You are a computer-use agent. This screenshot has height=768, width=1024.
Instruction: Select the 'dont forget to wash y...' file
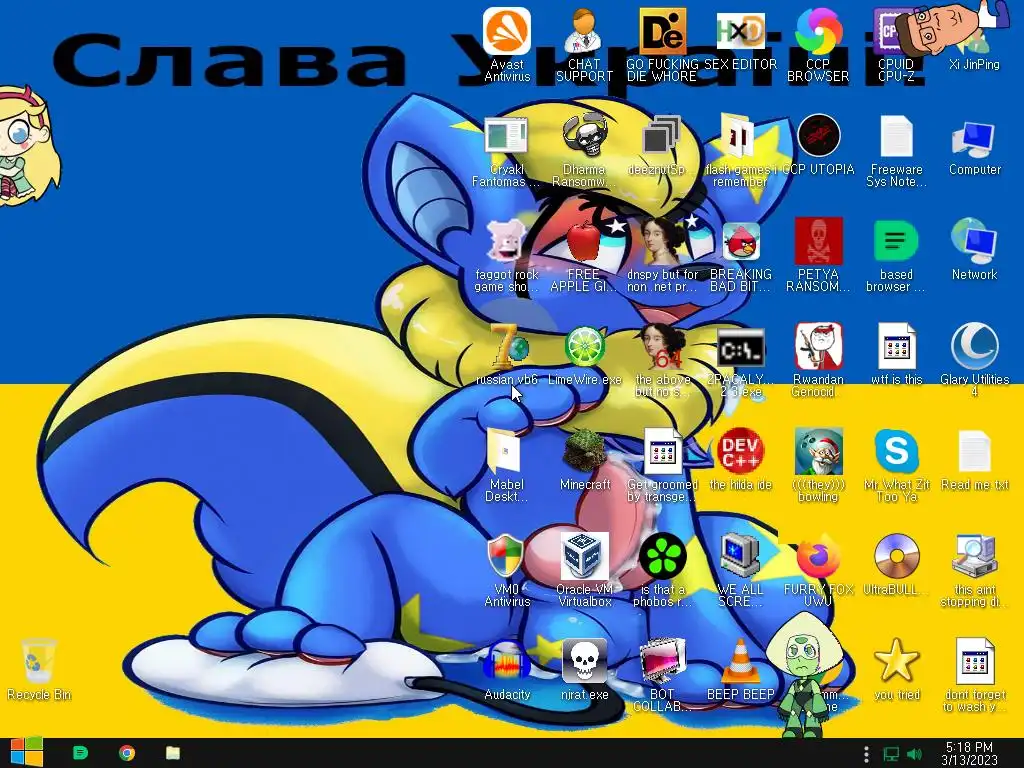click(974, 675)
